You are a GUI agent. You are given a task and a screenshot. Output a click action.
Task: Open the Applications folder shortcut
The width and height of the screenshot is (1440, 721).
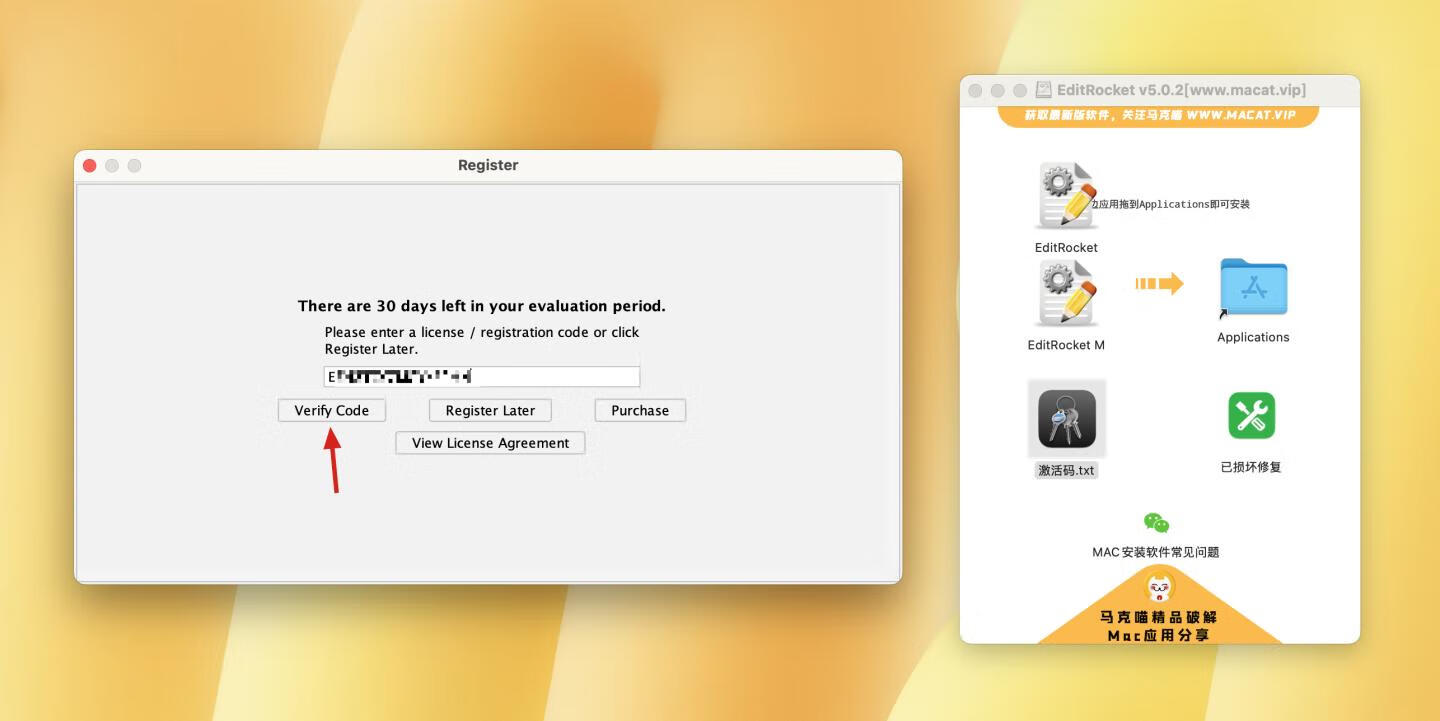click(1252, 287)
